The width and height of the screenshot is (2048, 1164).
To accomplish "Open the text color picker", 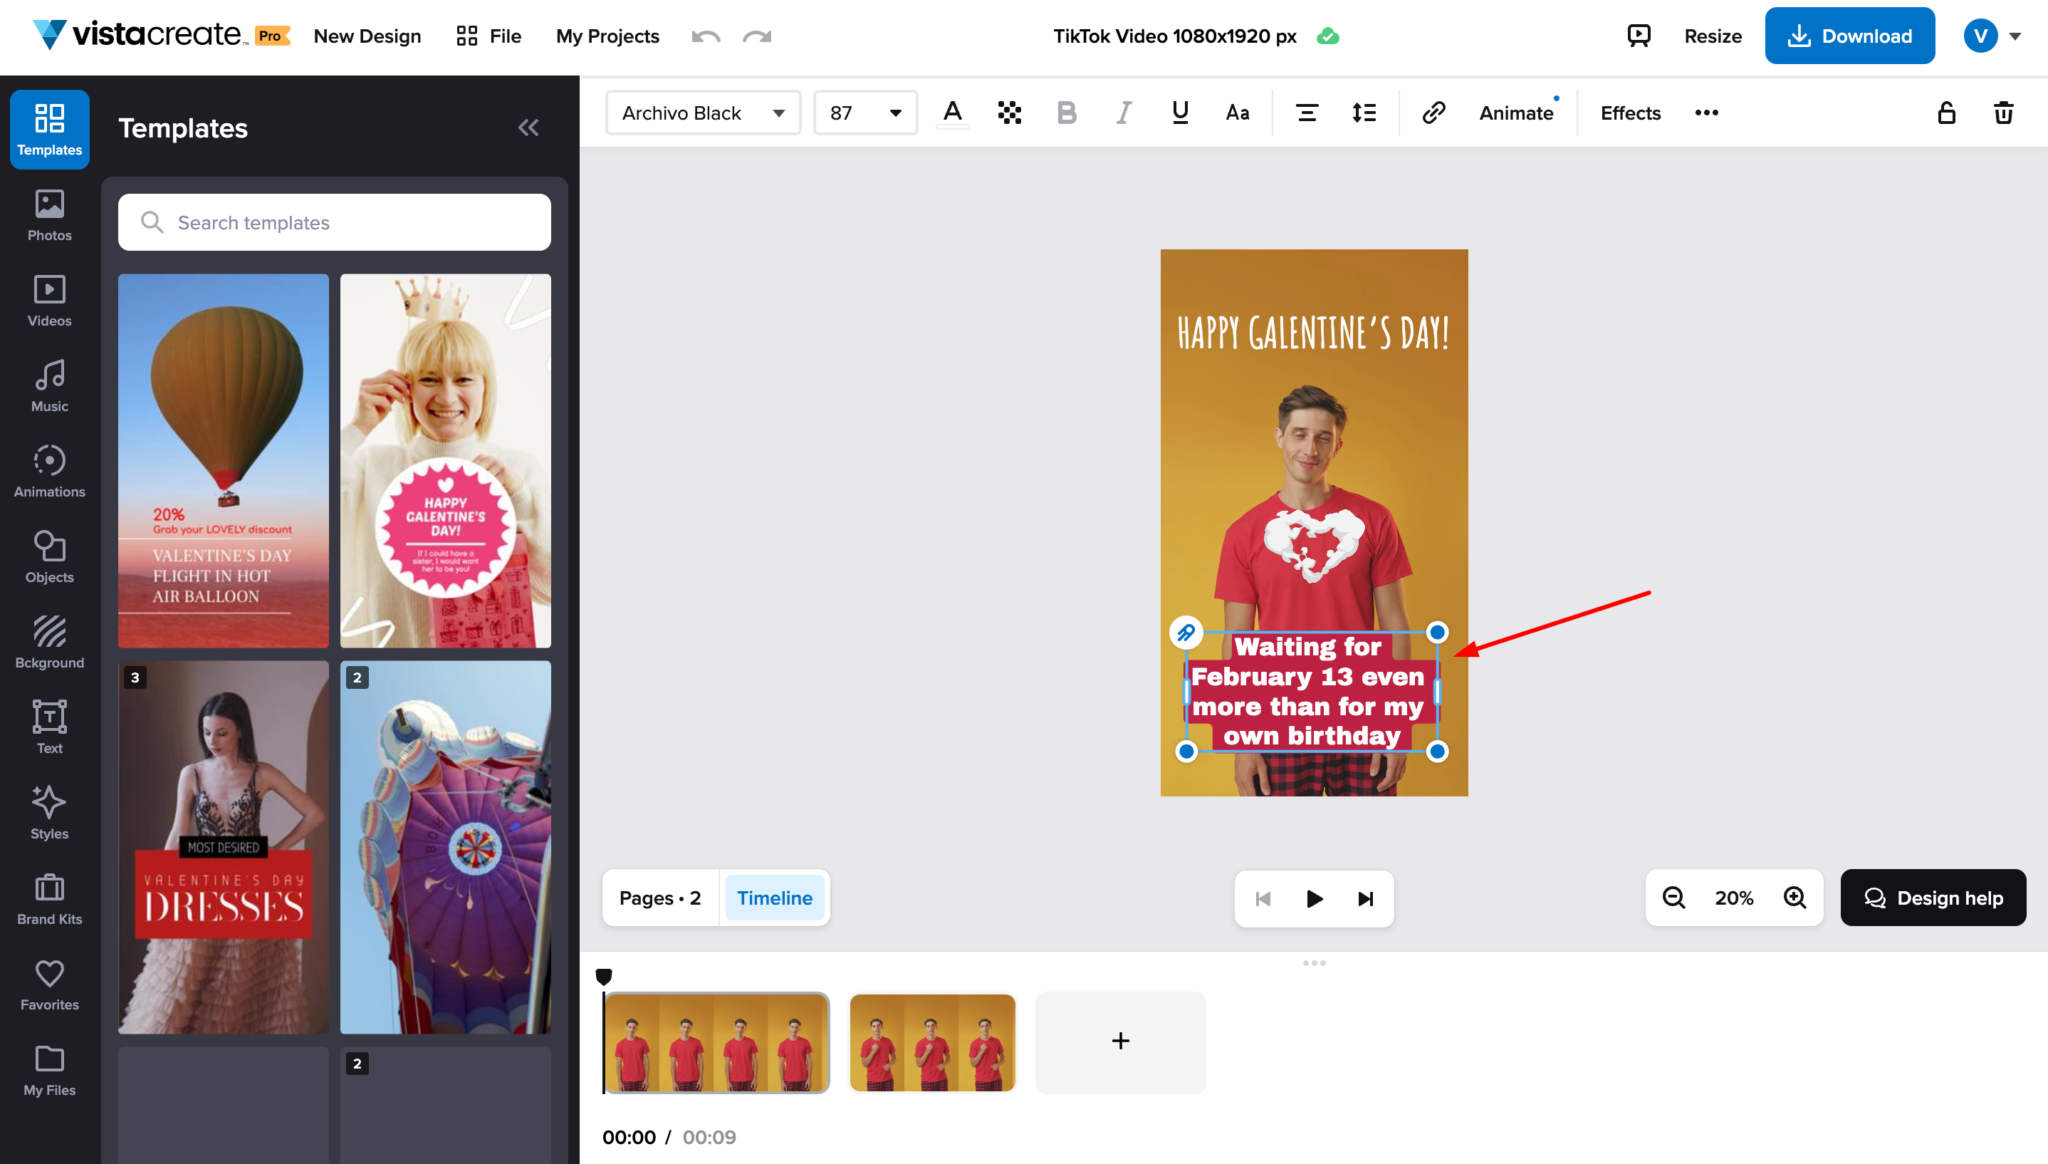I will coord(951,112).
